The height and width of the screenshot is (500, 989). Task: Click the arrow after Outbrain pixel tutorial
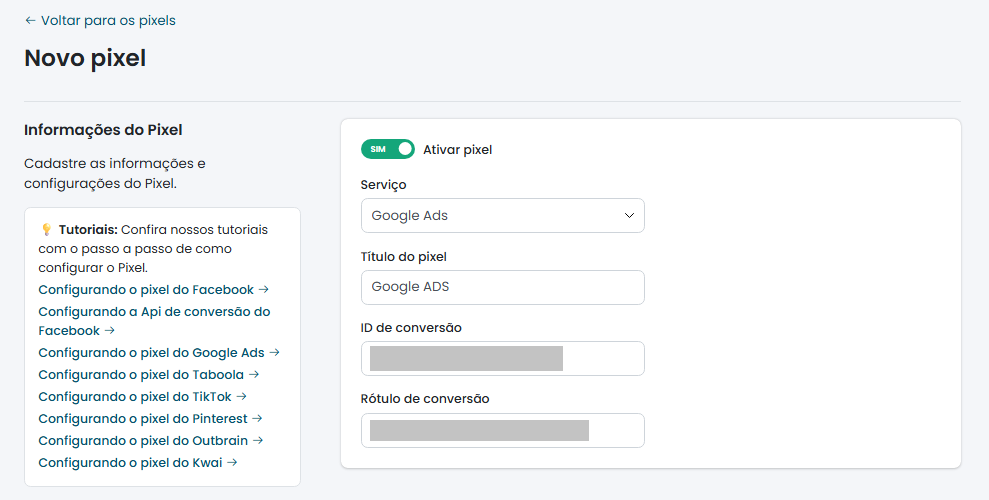pos(258,441)
